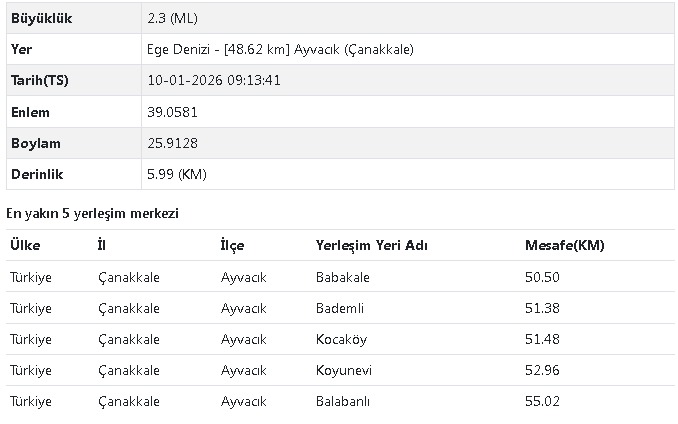The image size is (678, 424).
Task: Click the Koyunevi settlement name
Action: tap(343, 370)
